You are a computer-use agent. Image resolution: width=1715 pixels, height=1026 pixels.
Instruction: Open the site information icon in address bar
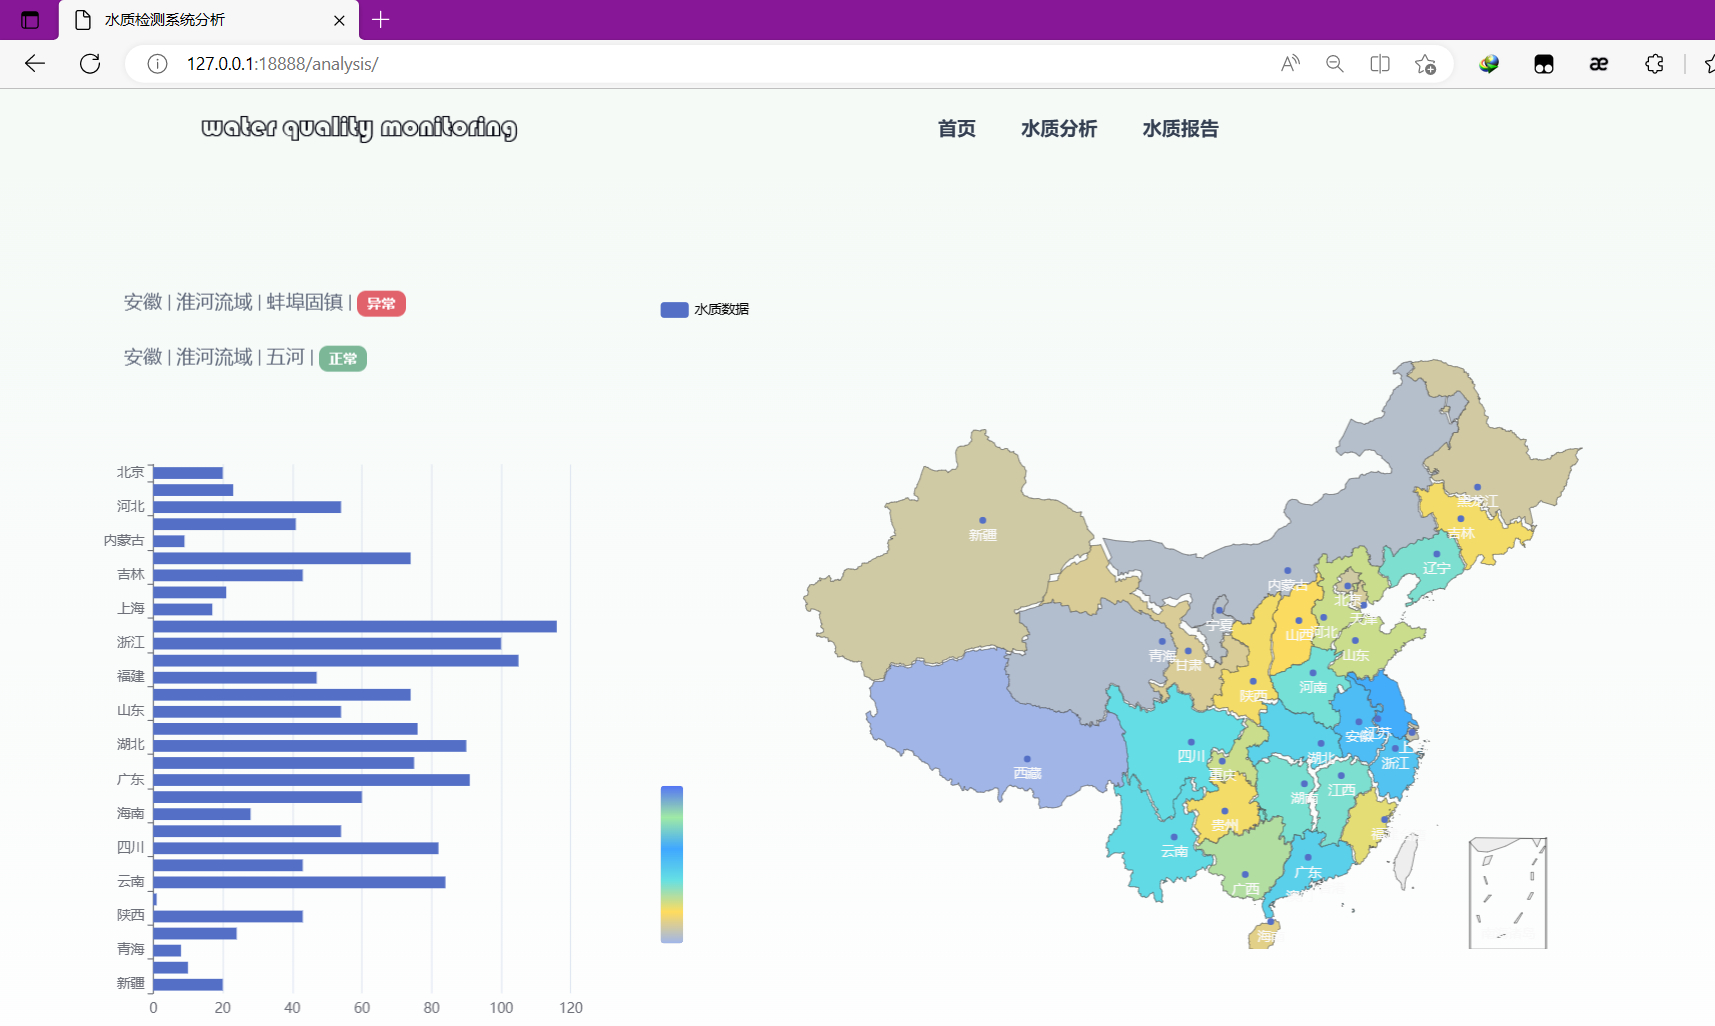157,64
